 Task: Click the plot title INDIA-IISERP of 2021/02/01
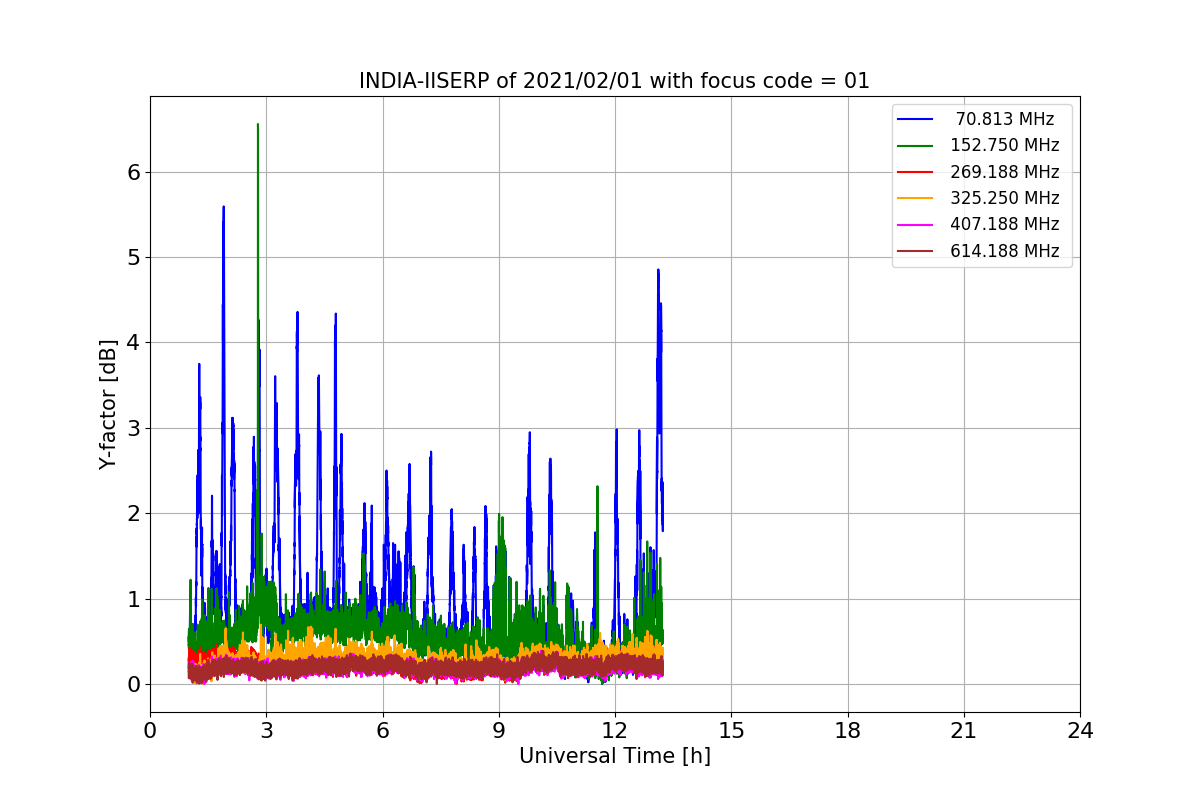(x=614, y=81)
